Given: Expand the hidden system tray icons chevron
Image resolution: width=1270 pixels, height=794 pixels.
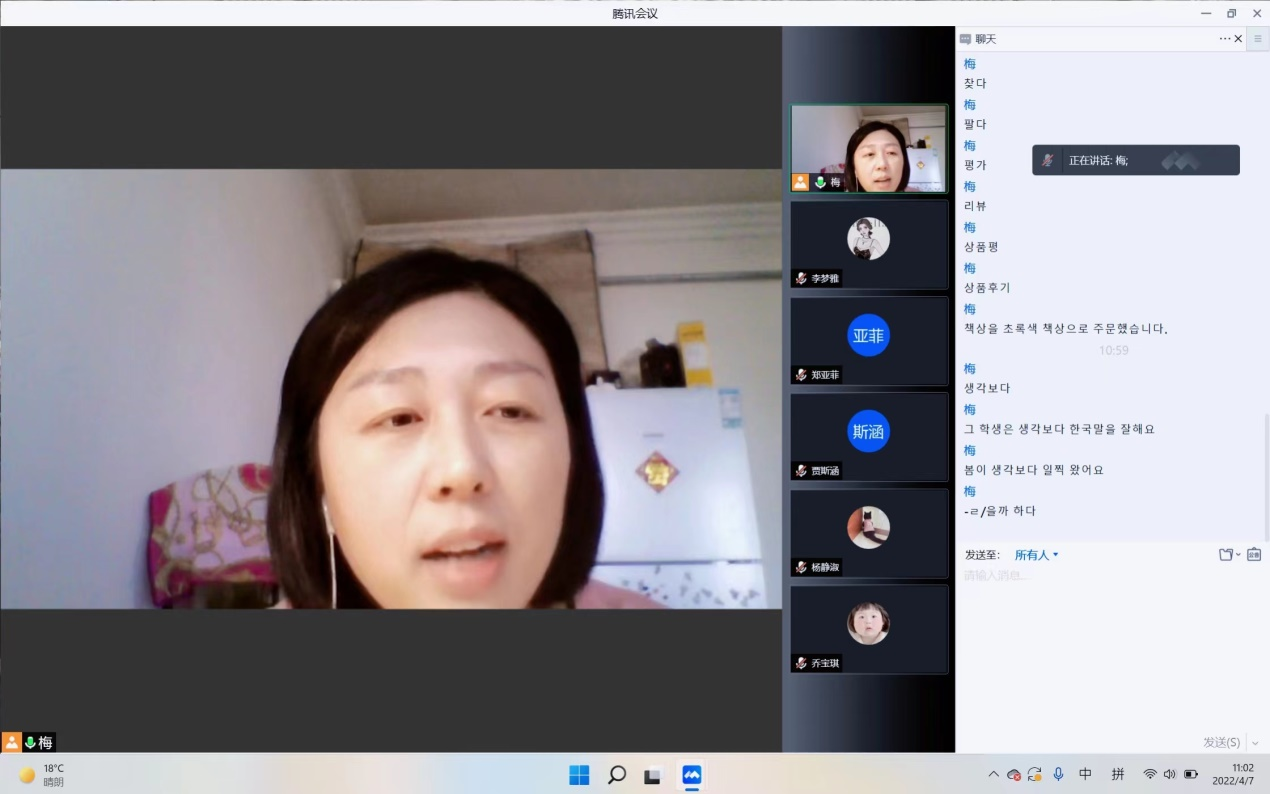Looking at the screenshot, I should (x=993, y=774).
